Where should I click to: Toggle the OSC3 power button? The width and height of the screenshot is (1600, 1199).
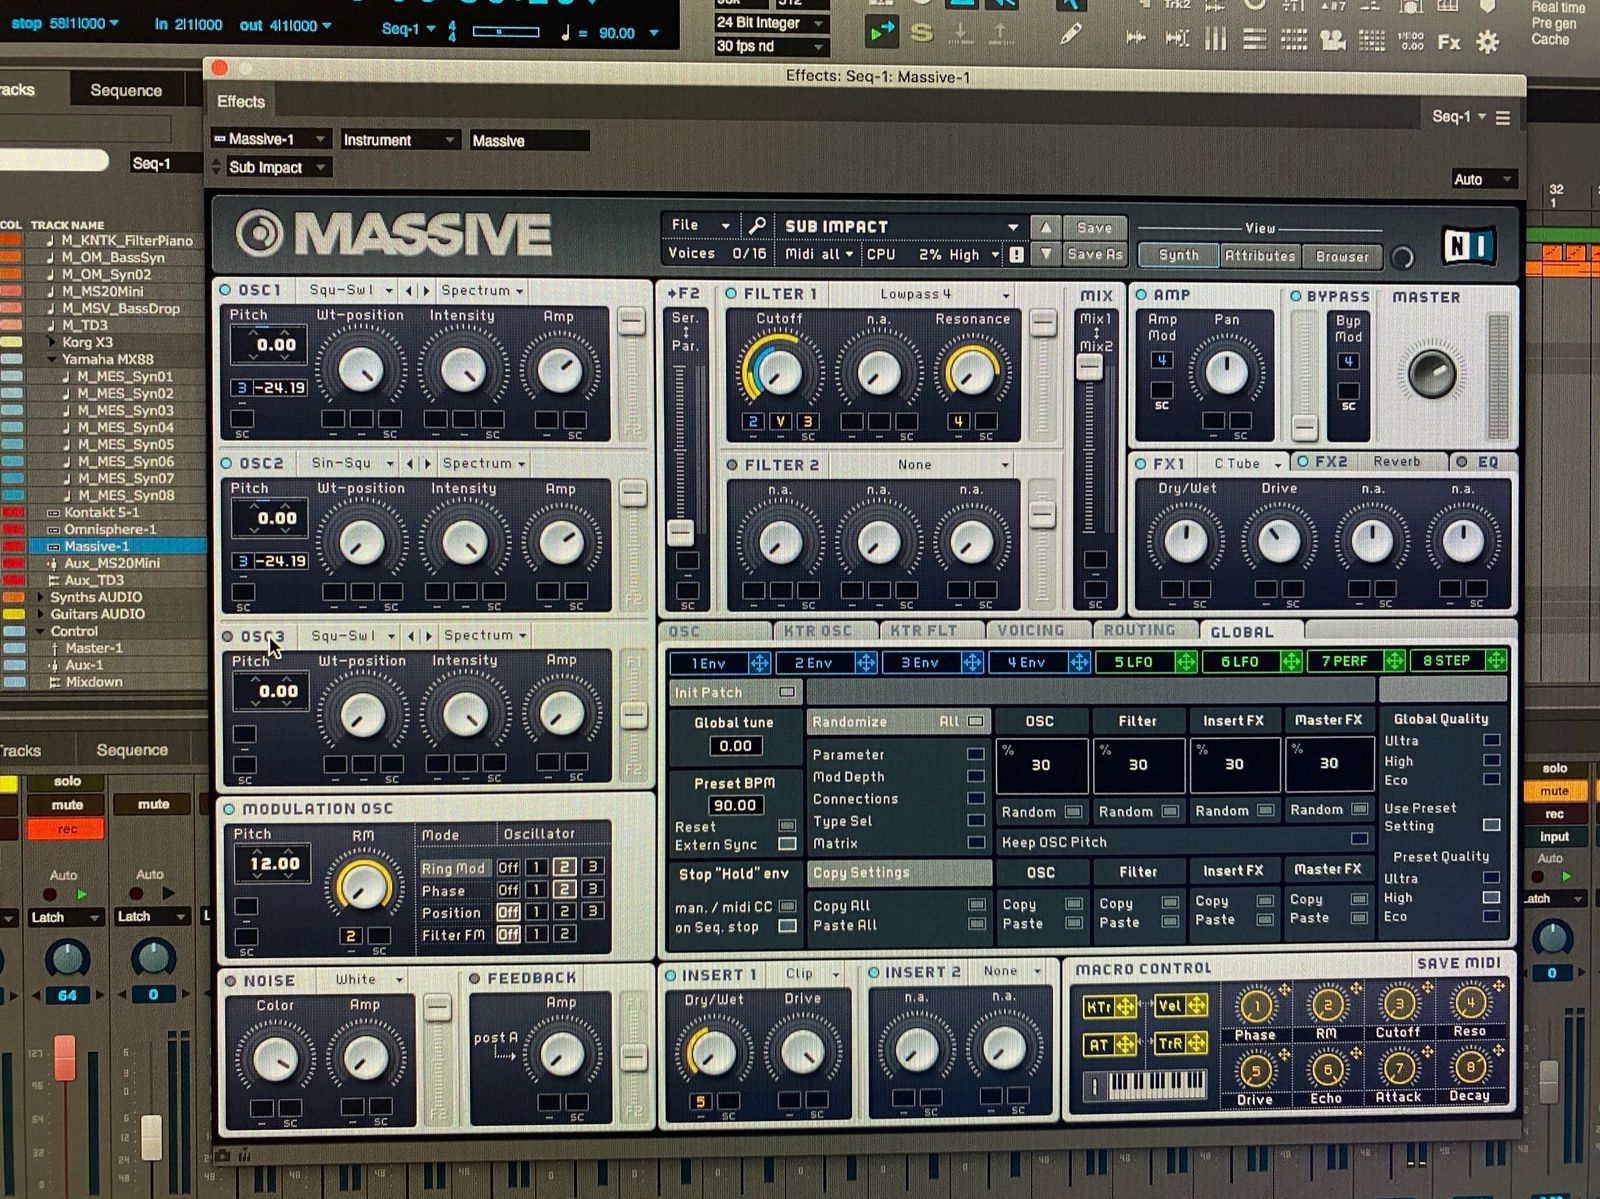click(228, 636)
